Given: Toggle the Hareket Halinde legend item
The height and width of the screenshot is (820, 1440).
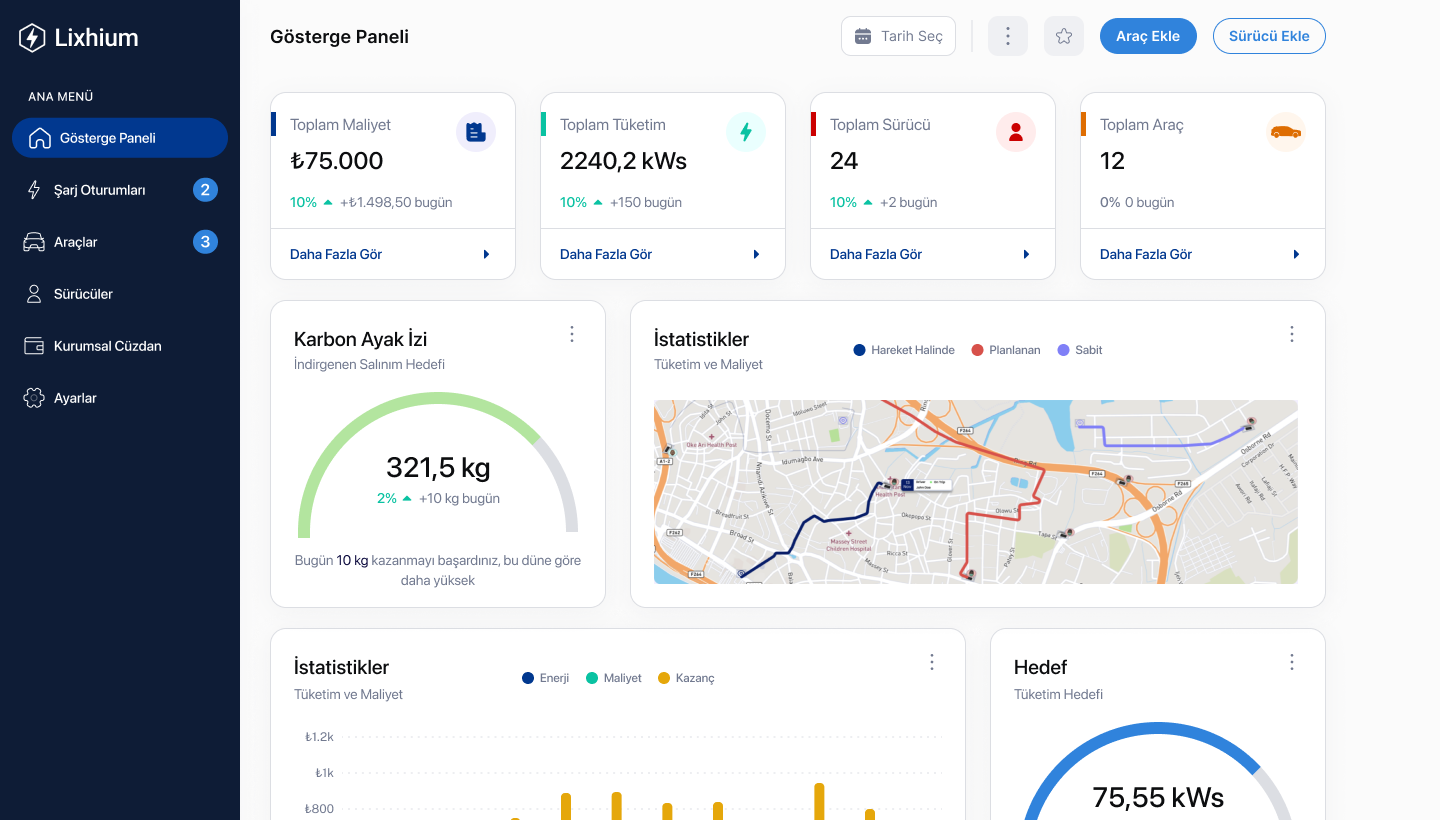Looking at the screenshot, I should (904, 350).
